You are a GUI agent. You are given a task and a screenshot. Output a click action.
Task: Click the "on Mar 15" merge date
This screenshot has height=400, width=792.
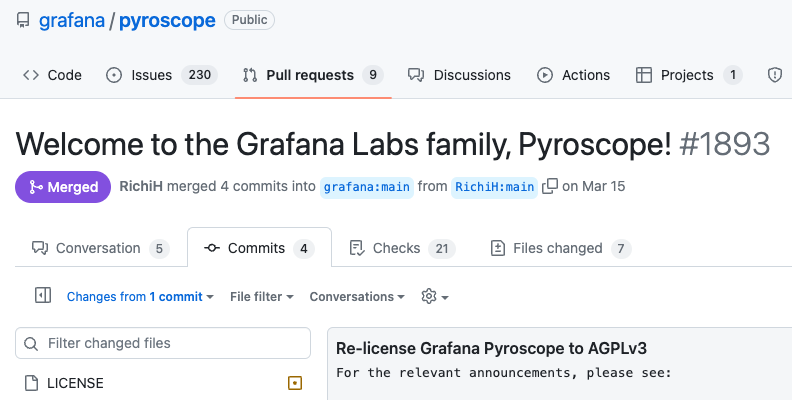[x=593, y=186]
